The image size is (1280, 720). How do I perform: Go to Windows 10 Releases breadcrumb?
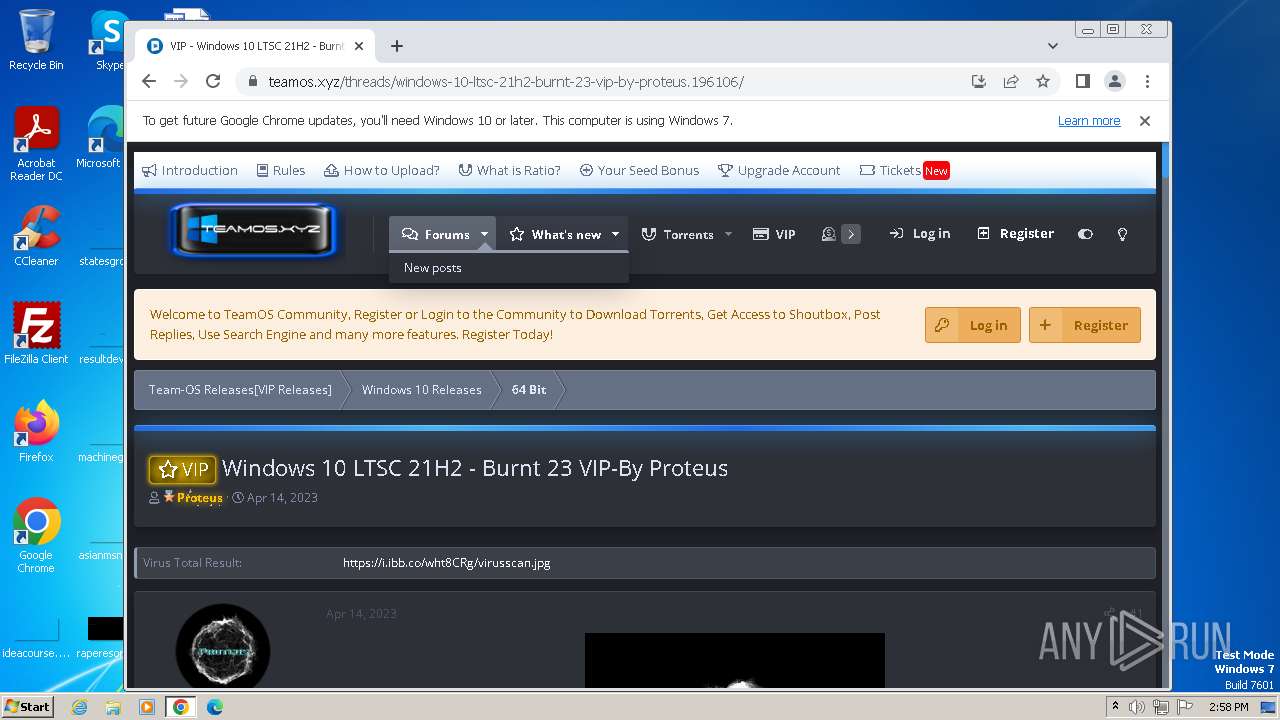tap(422, 390)
